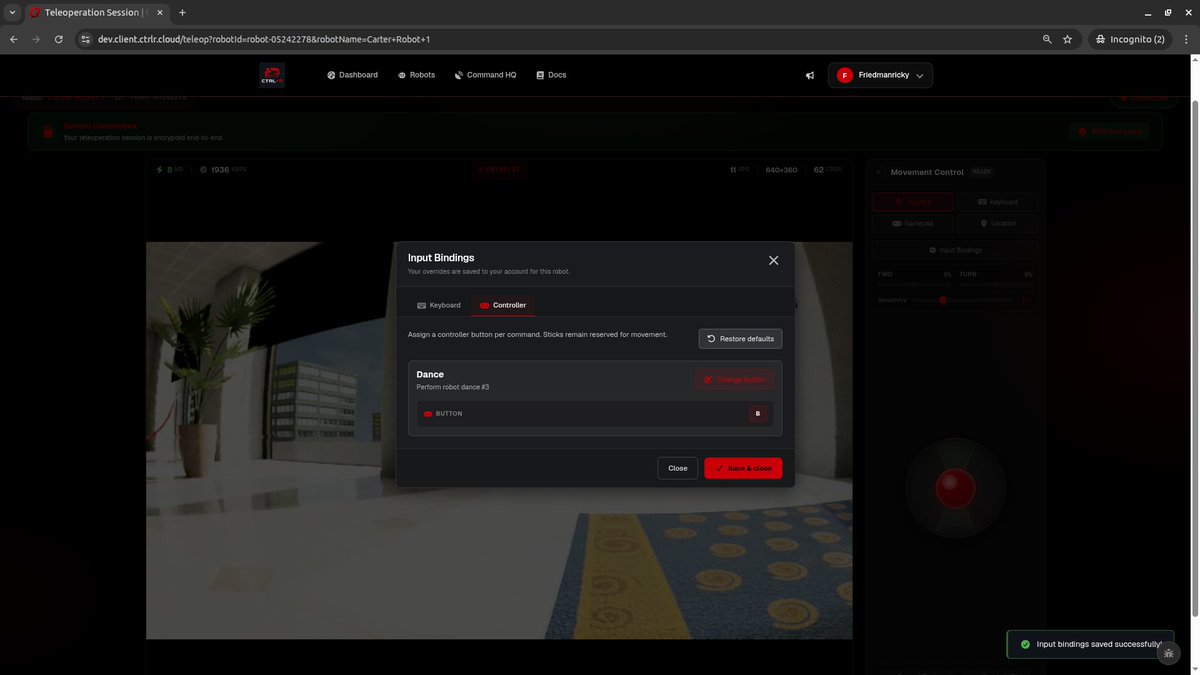Open Command HQ nav item
1200x675 pixels.
coord(485,75)
